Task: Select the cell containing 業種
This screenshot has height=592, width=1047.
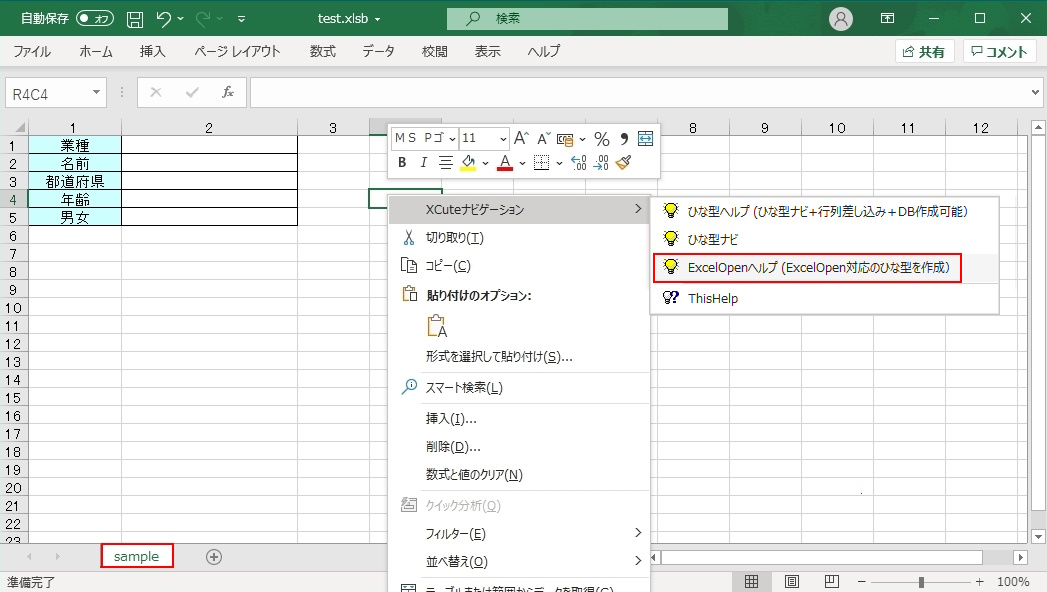Action: (75, 145)
